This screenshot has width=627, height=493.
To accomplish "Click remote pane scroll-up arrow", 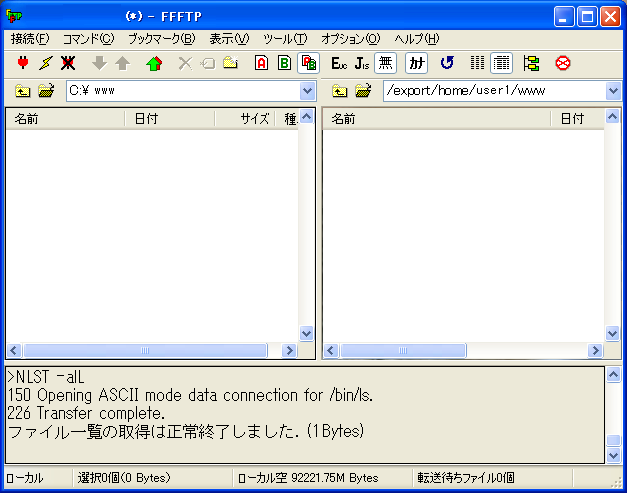I will coord(613,117).
